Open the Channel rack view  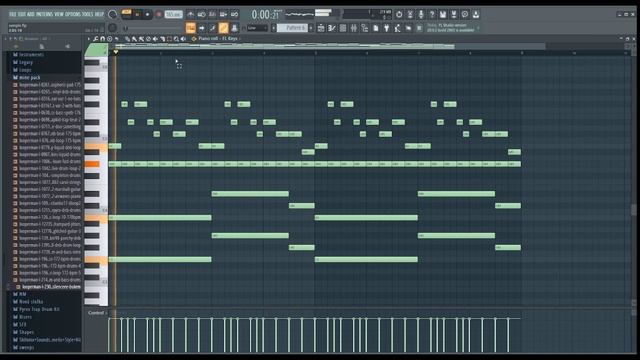click(343, 28)
